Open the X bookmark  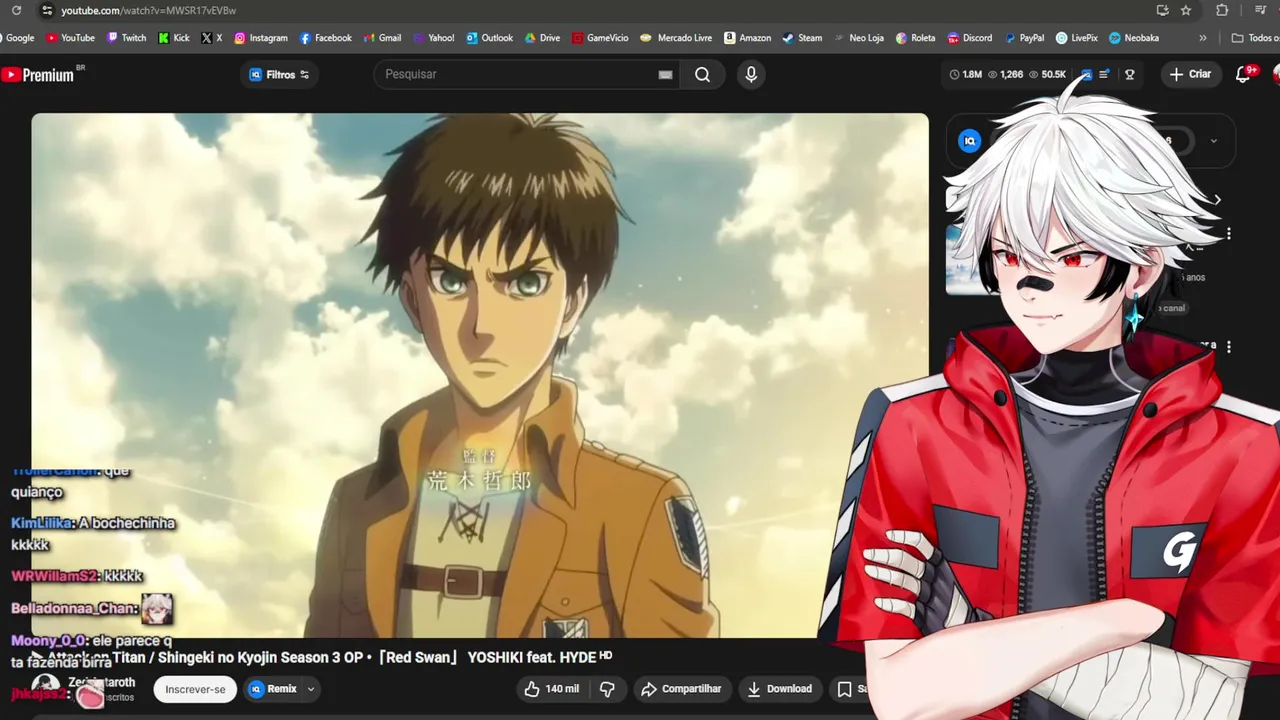tap(211, 38)
